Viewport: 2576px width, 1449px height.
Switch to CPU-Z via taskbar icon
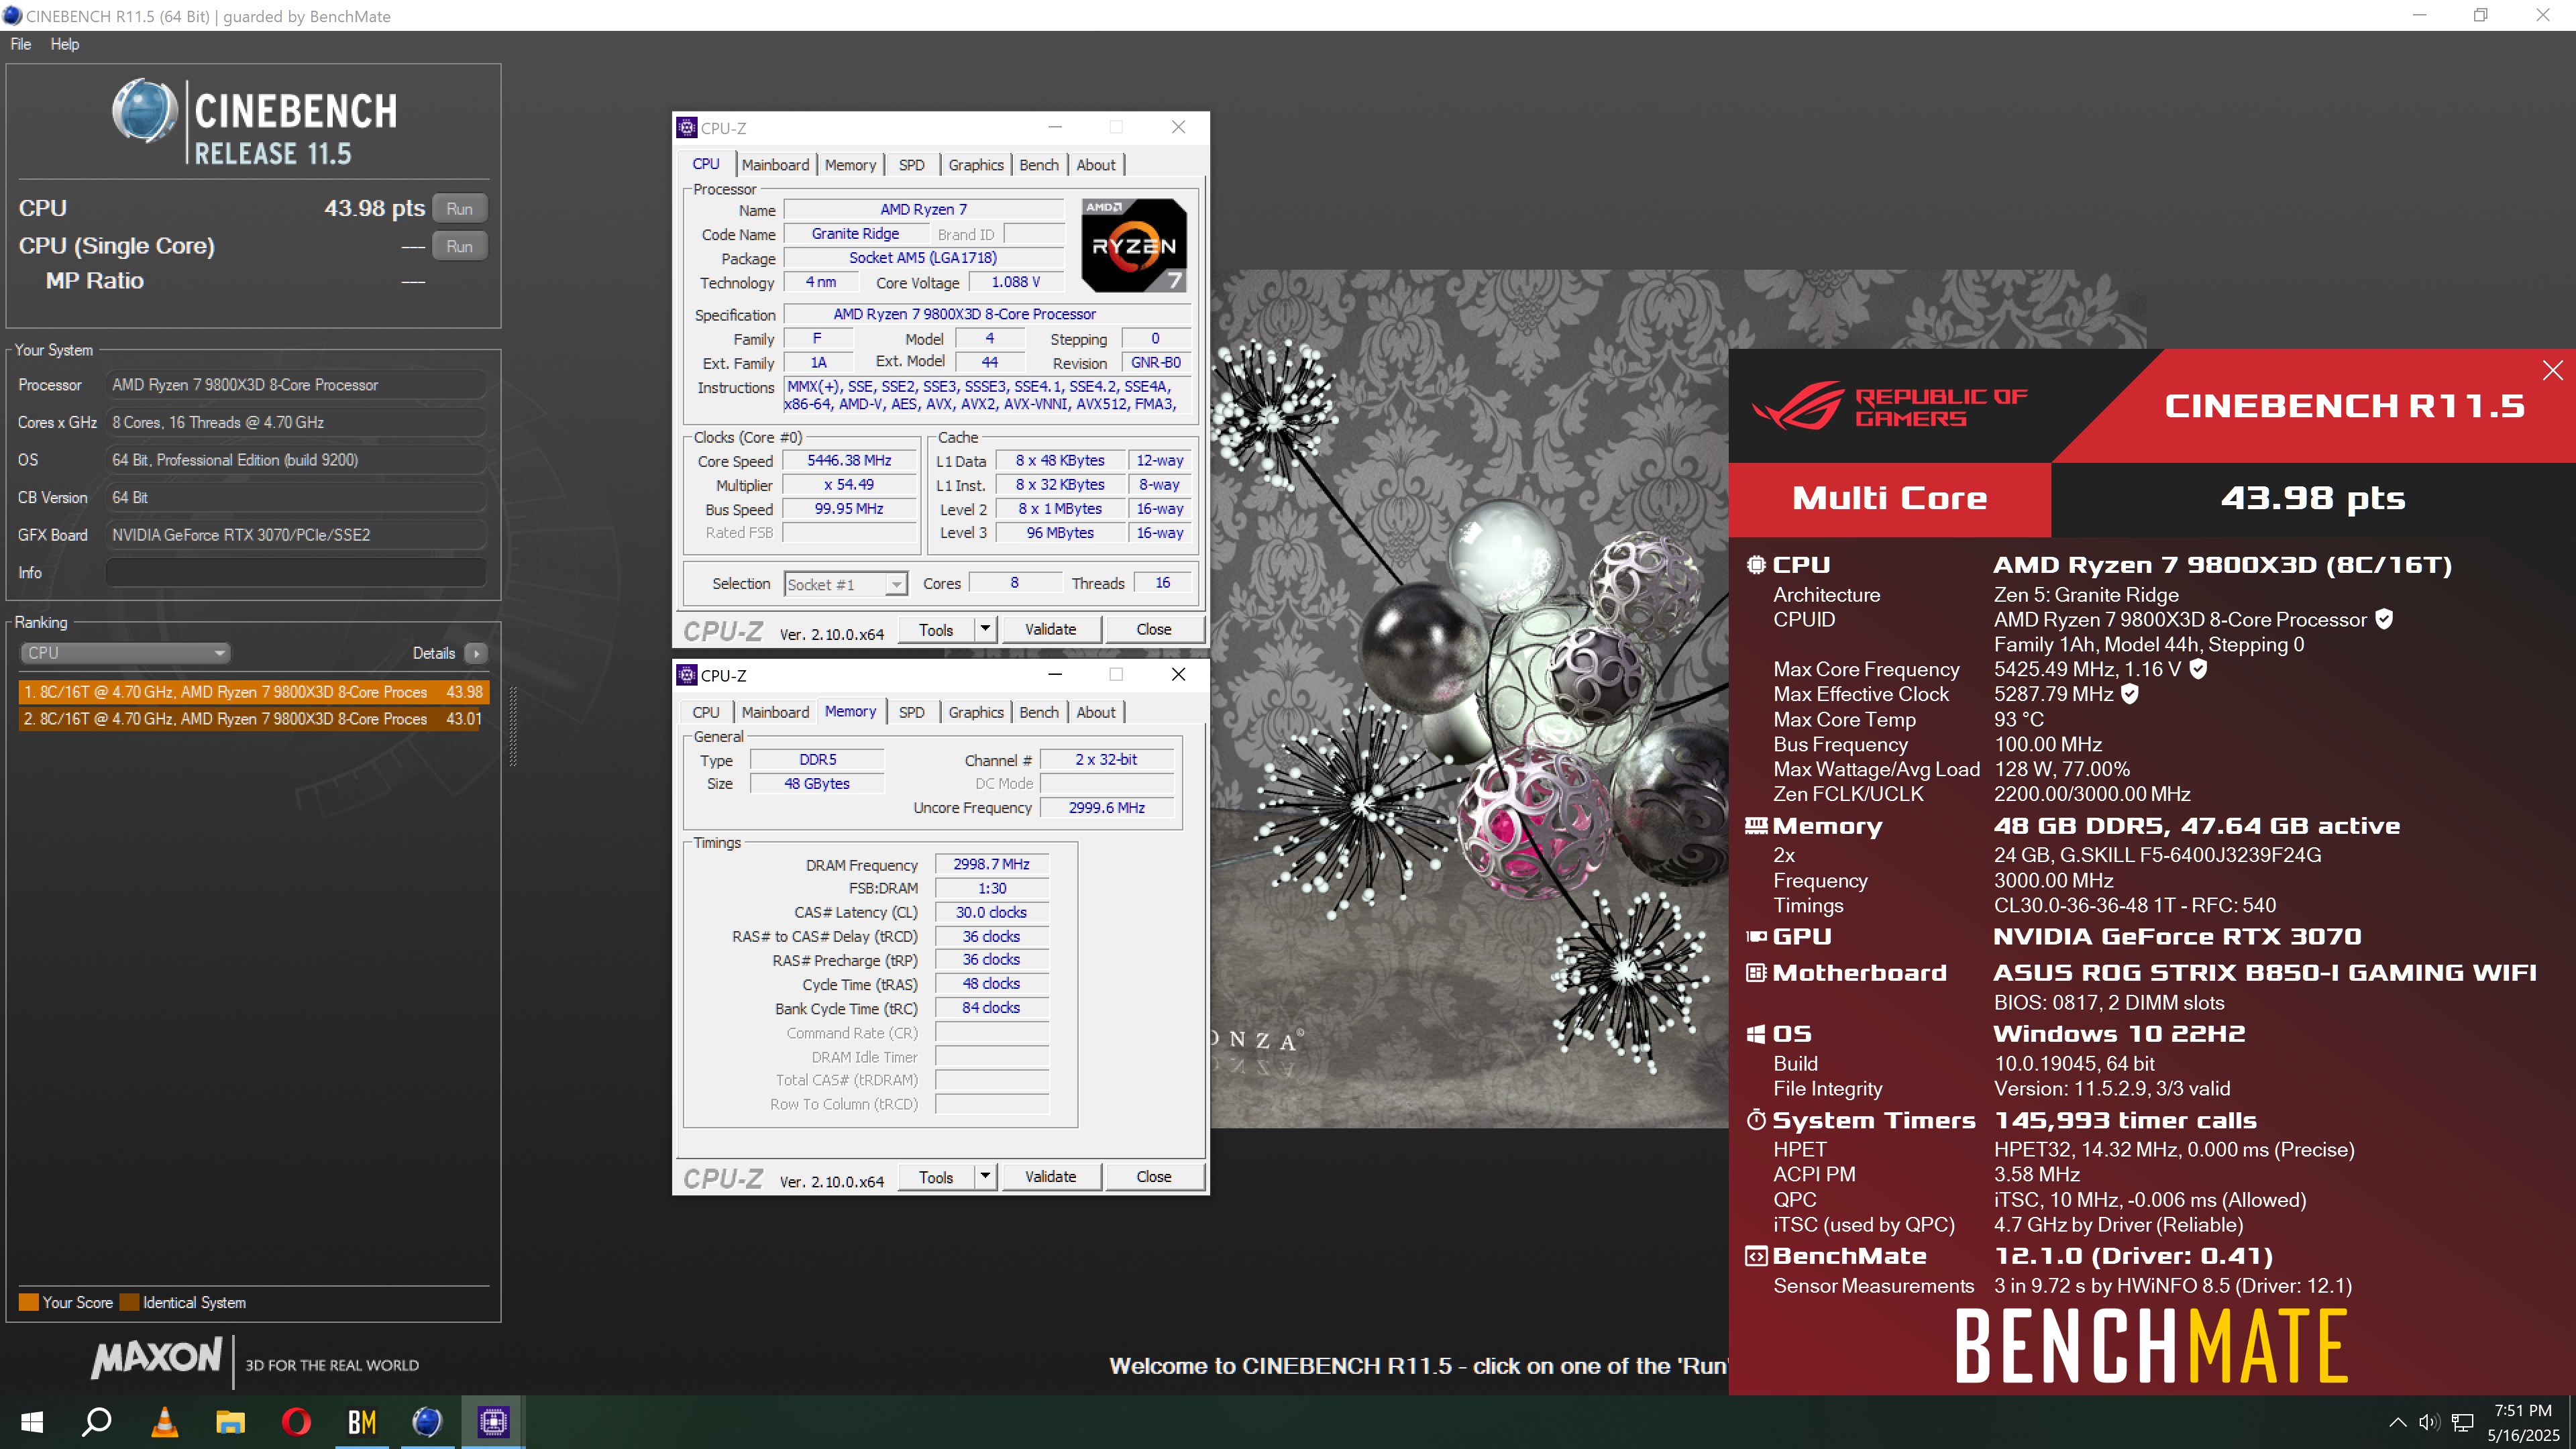493,1421
